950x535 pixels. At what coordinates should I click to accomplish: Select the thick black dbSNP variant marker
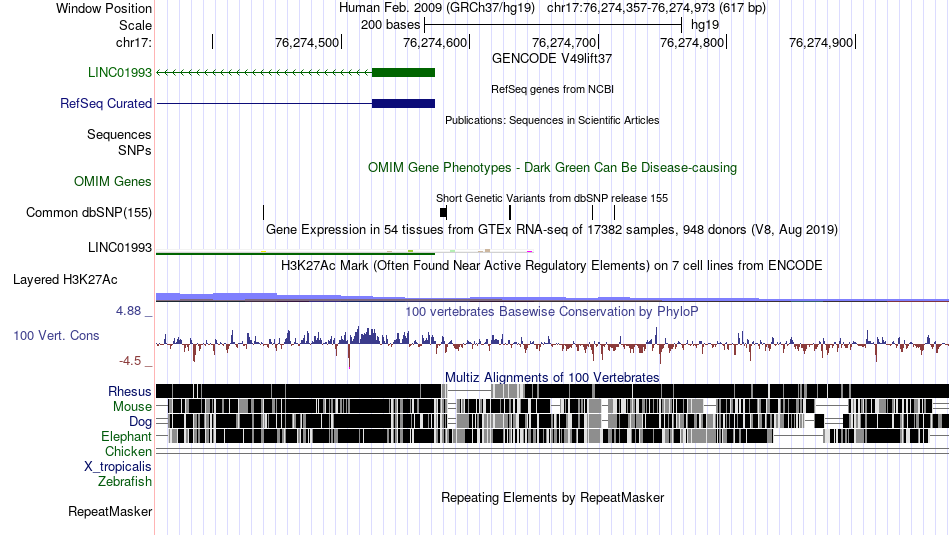pyautogui.click(x=443, y=212)
